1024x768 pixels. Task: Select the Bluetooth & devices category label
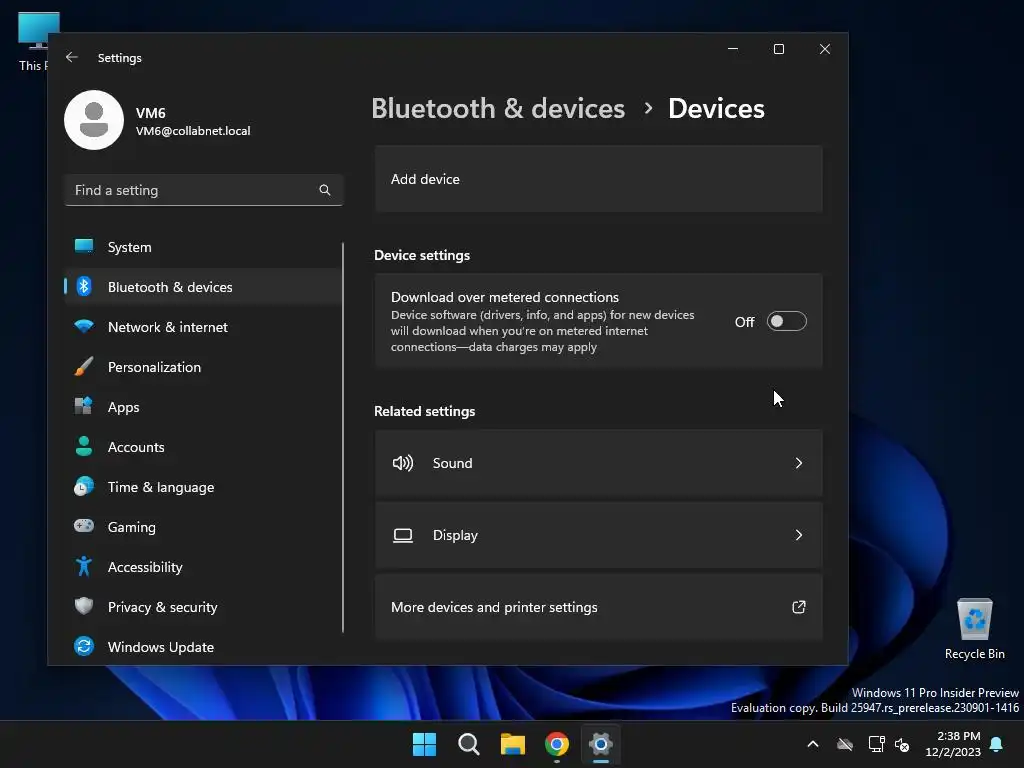coord(170,287)
